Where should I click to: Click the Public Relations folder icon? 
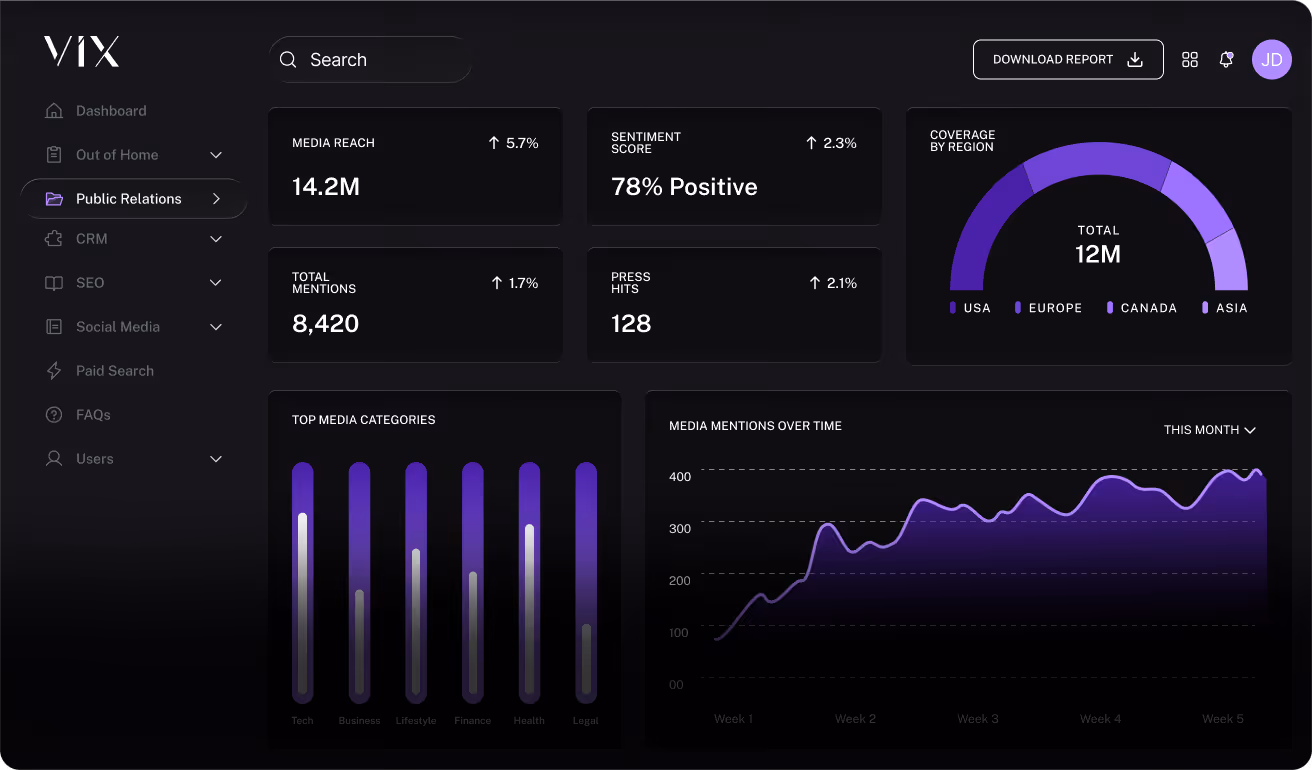(x=54, y=199)
